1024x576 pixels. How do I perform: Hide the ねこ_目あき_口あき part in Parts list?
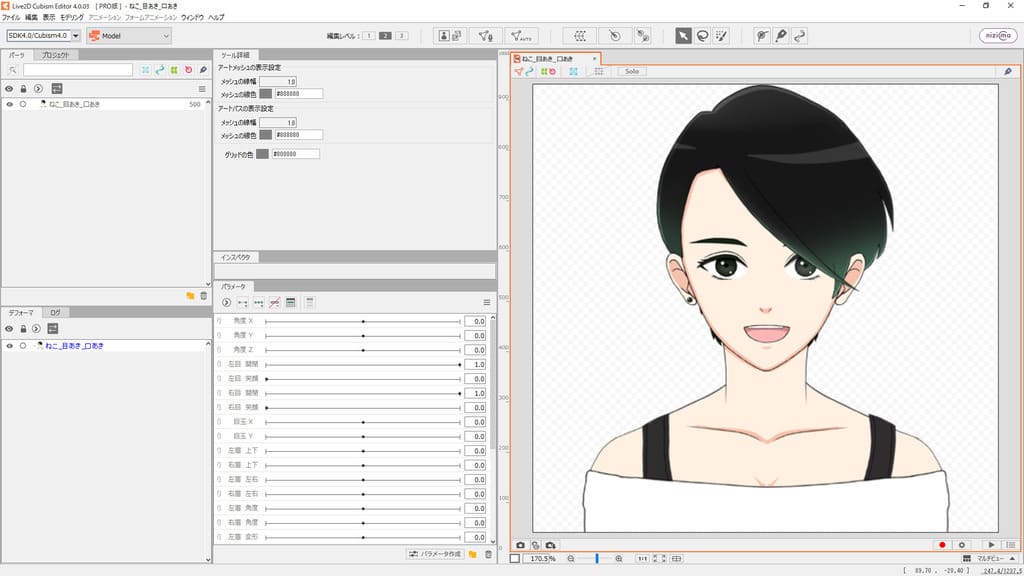(x=9, y=104)
